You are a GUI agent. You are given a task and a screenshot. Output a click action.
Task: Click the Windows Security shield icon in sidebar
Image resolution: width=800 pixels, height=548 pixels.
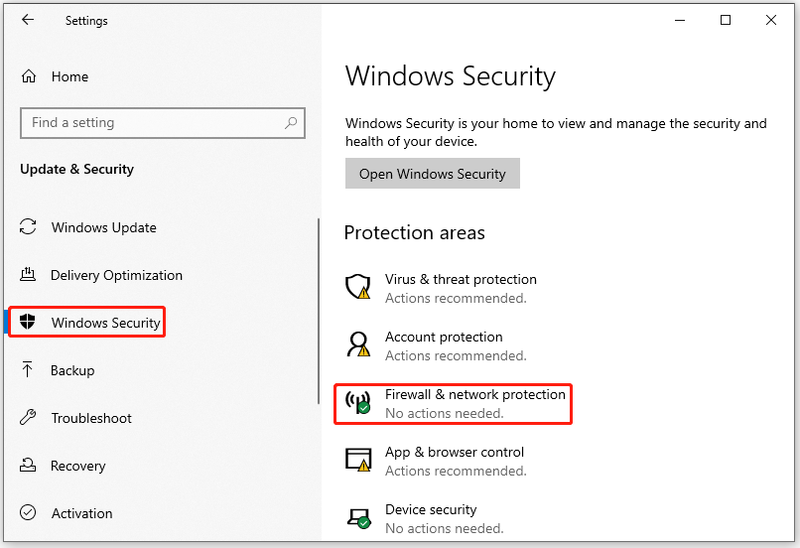27,321
